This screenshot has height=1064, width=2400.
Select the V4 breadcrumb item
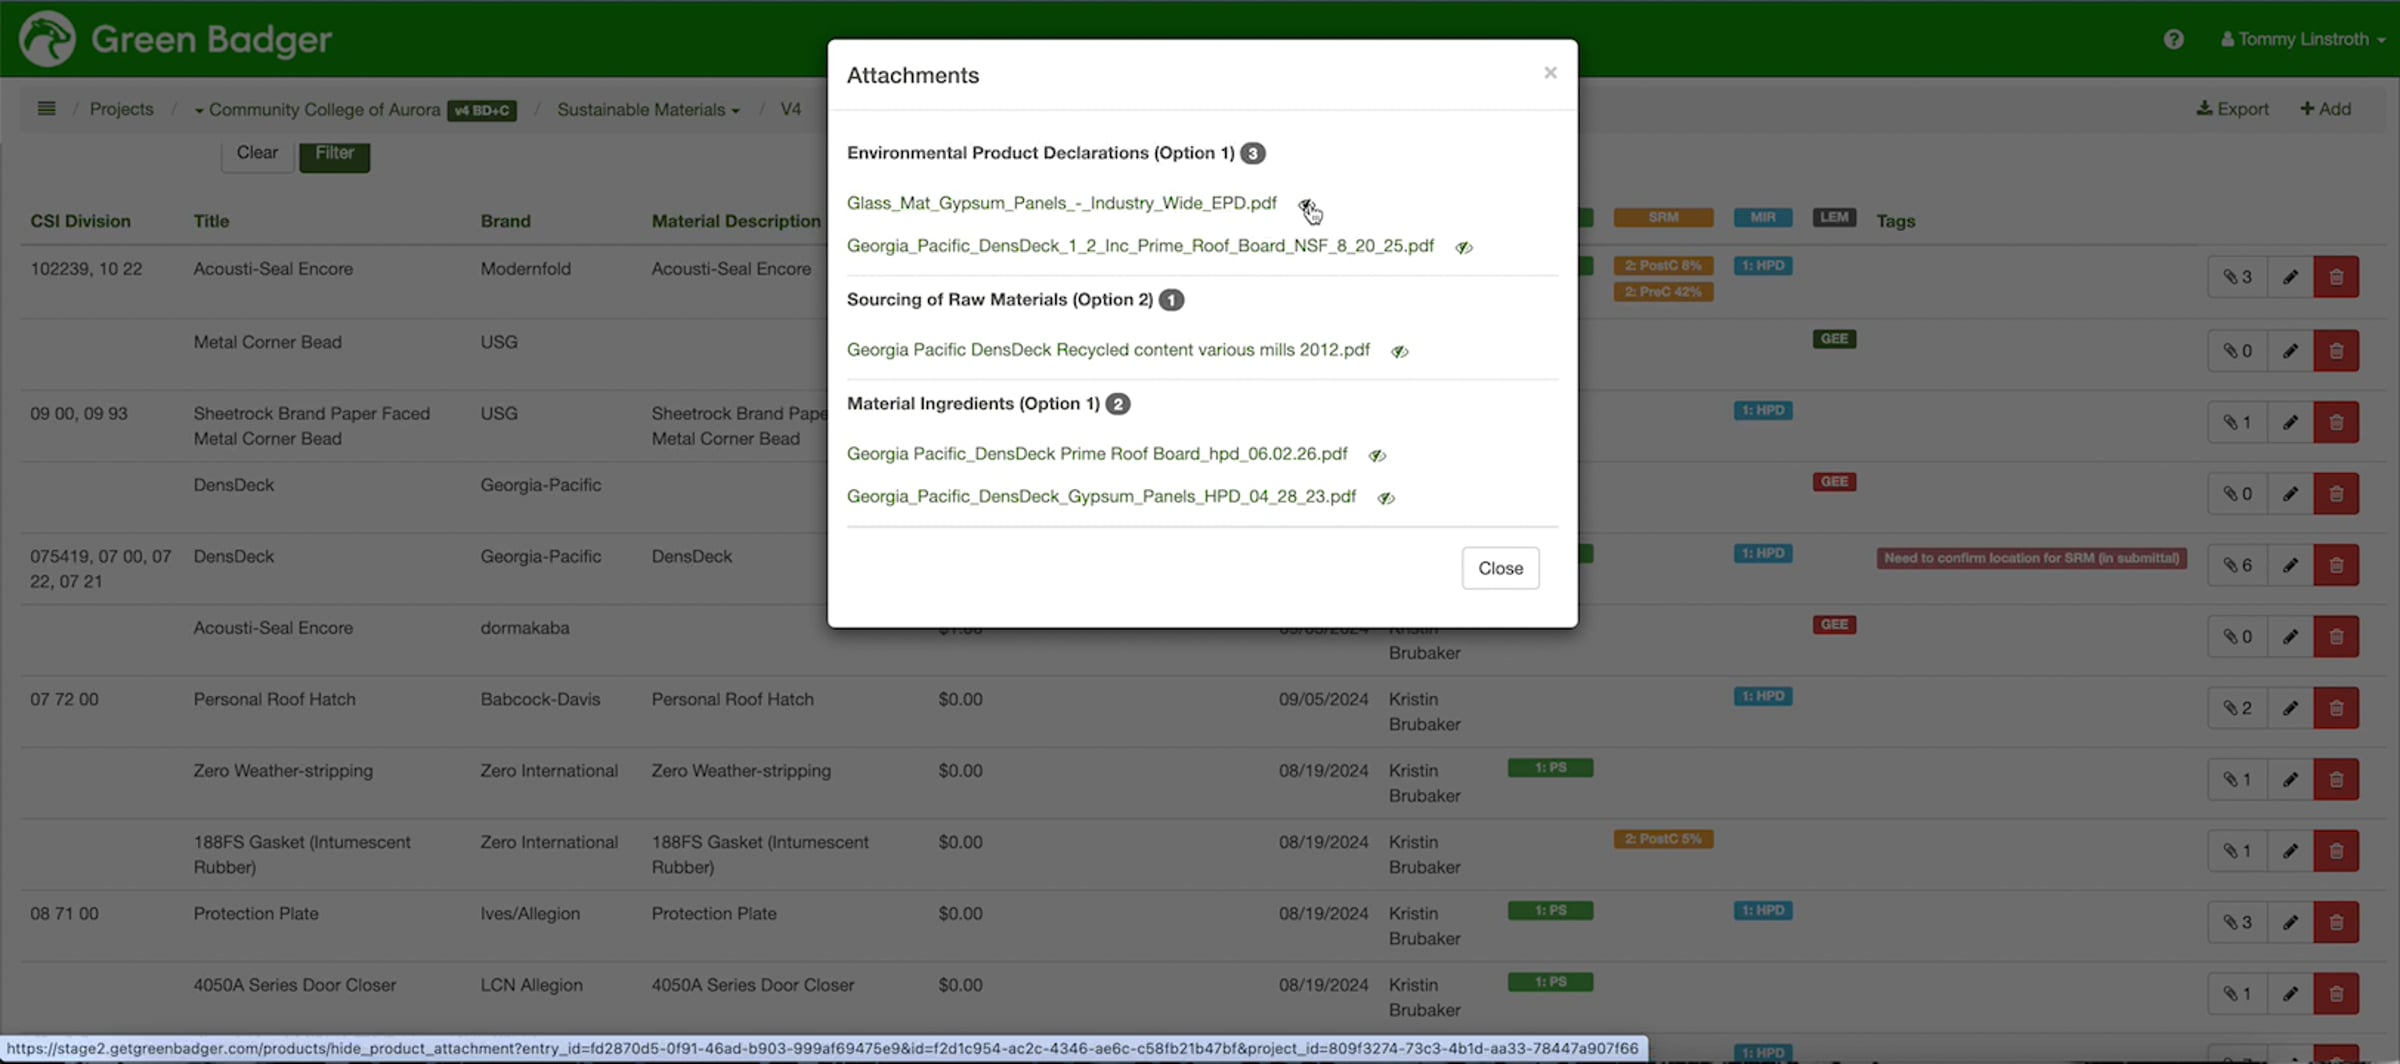[790, 109]
